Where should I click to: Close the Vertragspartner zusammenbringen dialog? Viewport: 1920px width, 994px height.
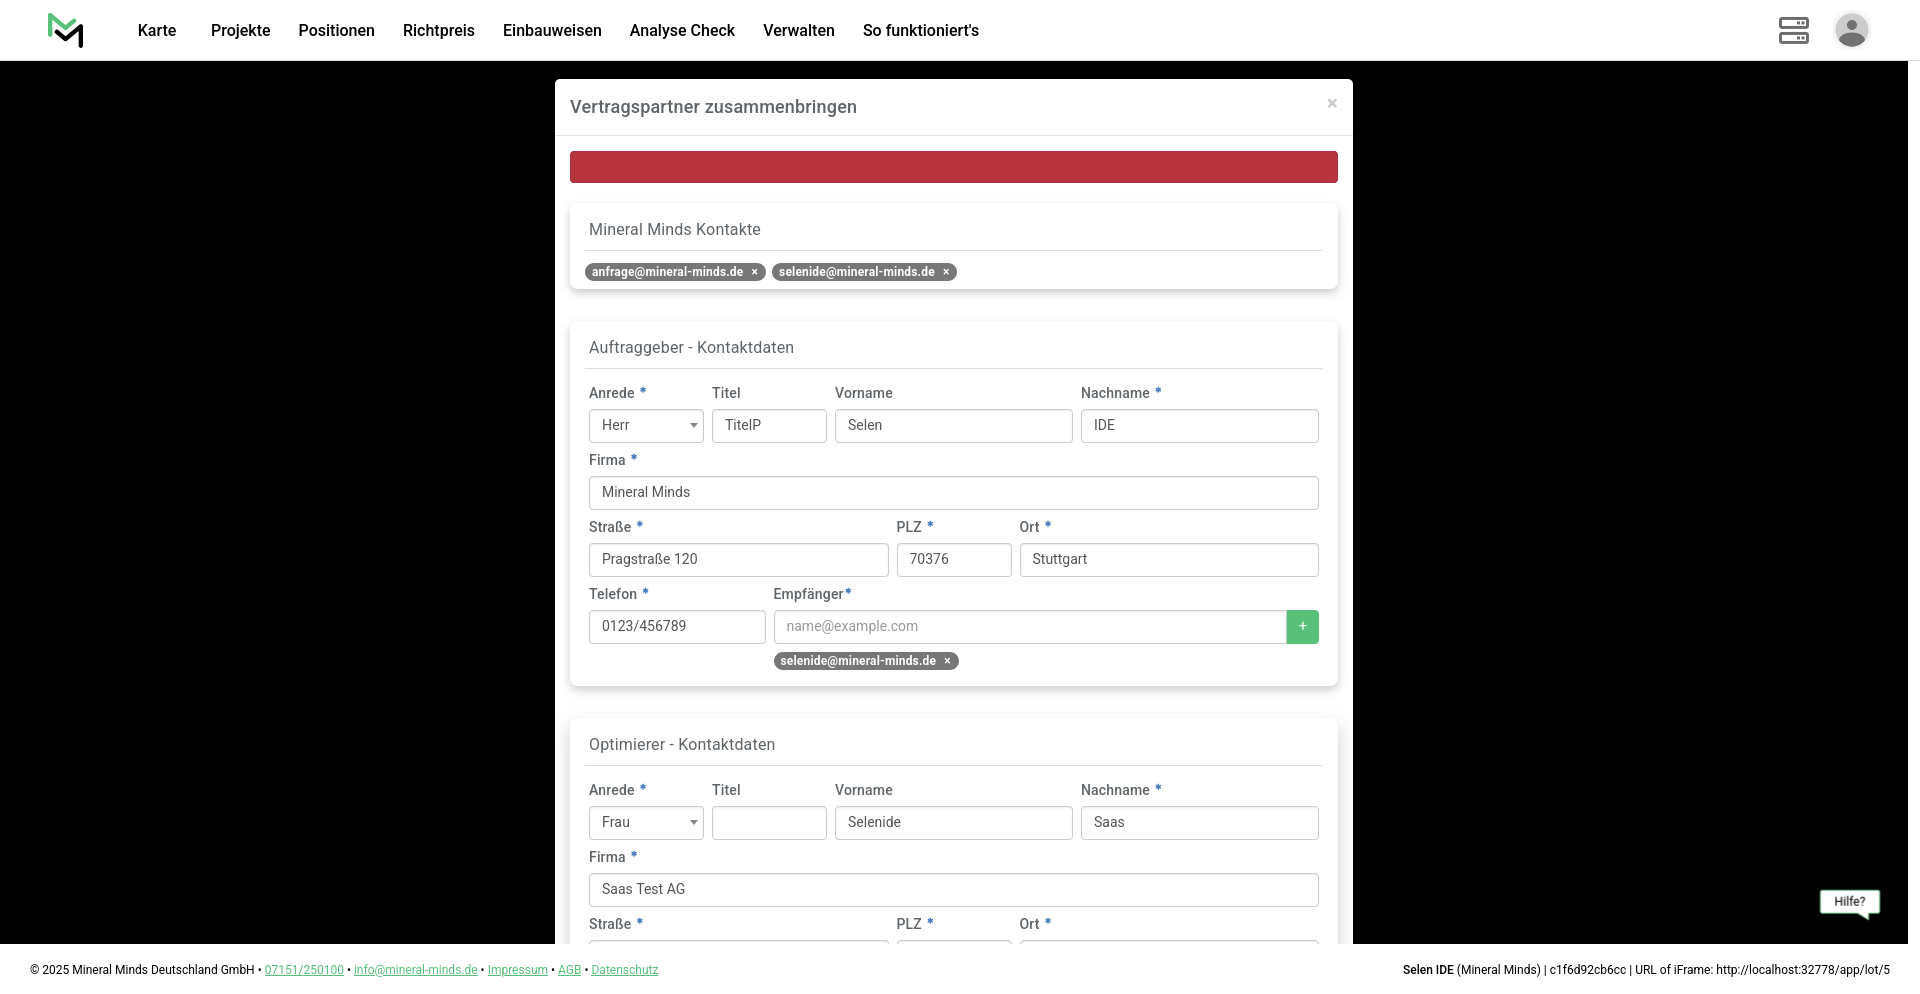click(x=1331, y=104)
